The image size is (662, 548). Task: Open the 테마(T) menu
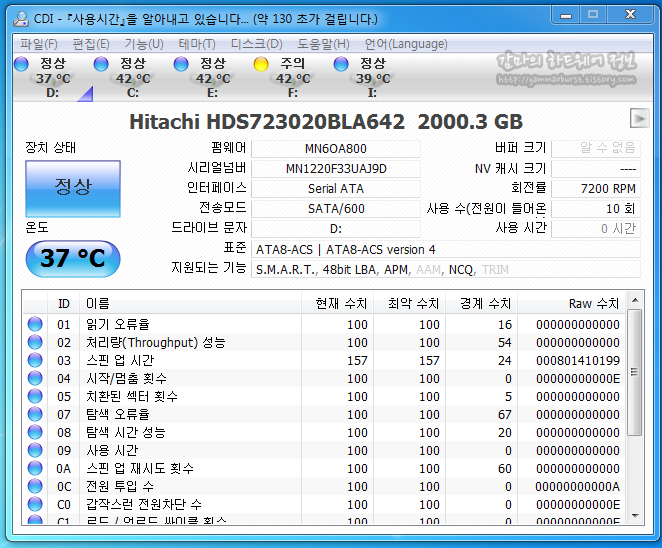(197, 44)
